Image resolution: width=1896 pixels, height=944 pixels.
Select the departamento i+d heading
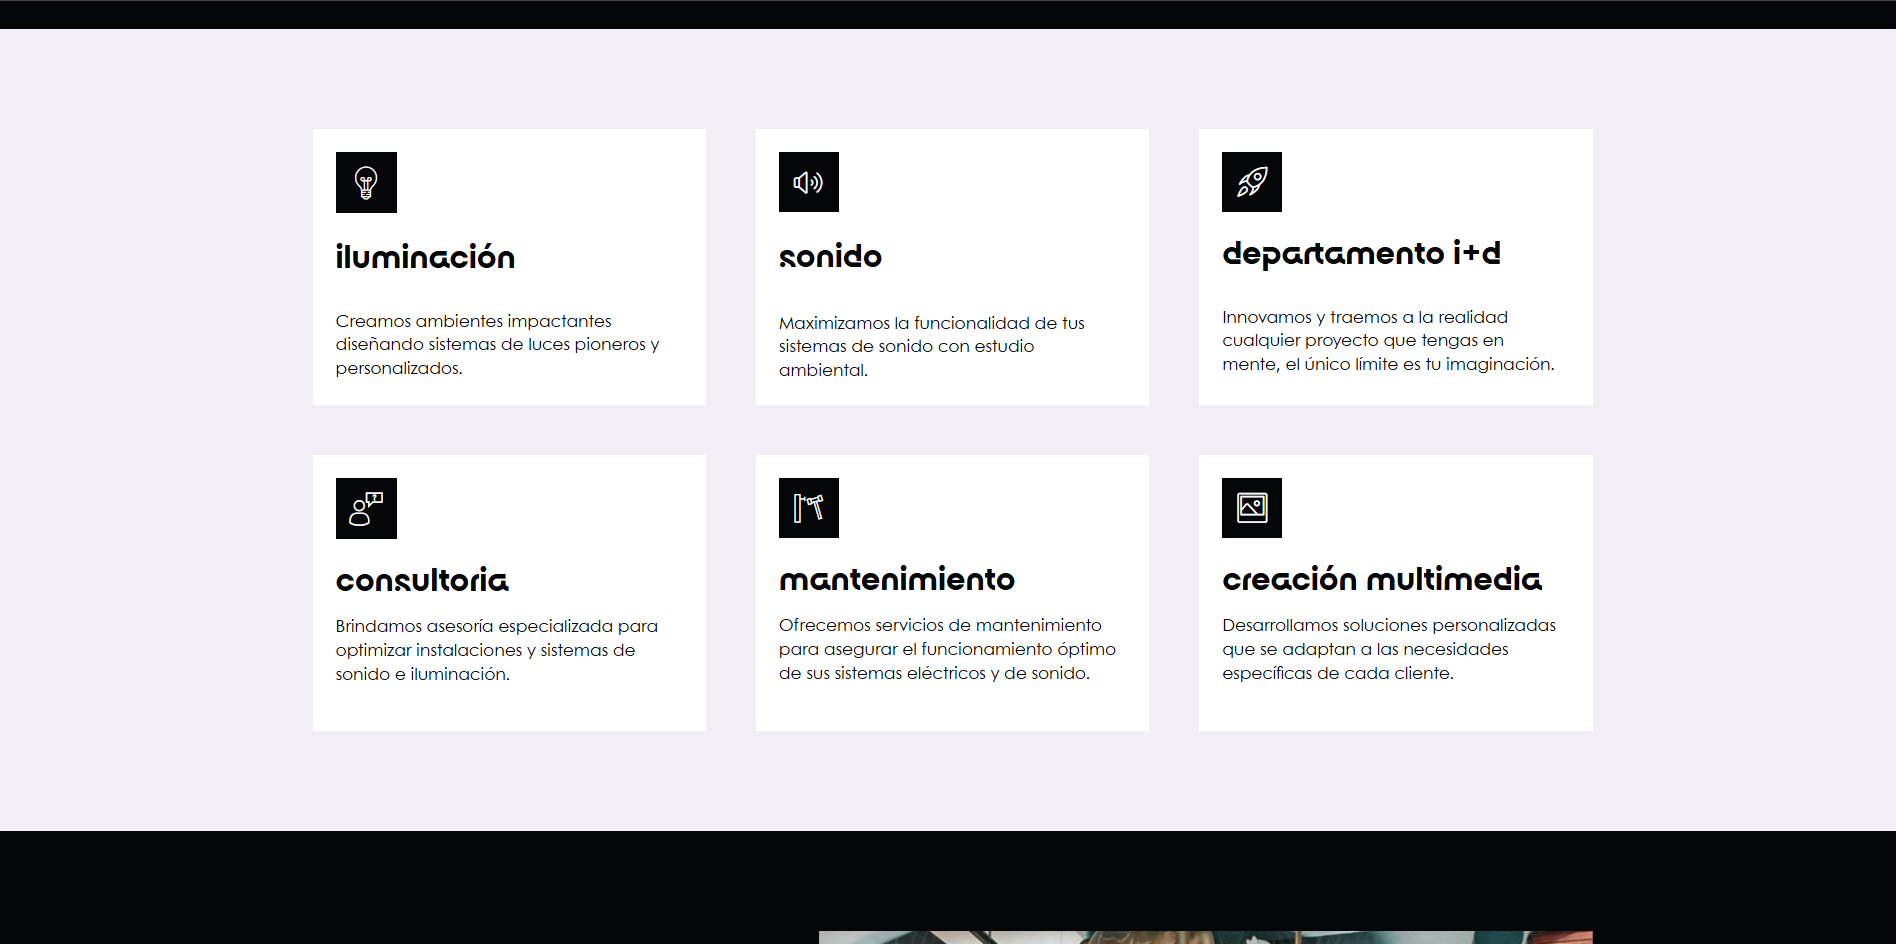pos(1361,254)
